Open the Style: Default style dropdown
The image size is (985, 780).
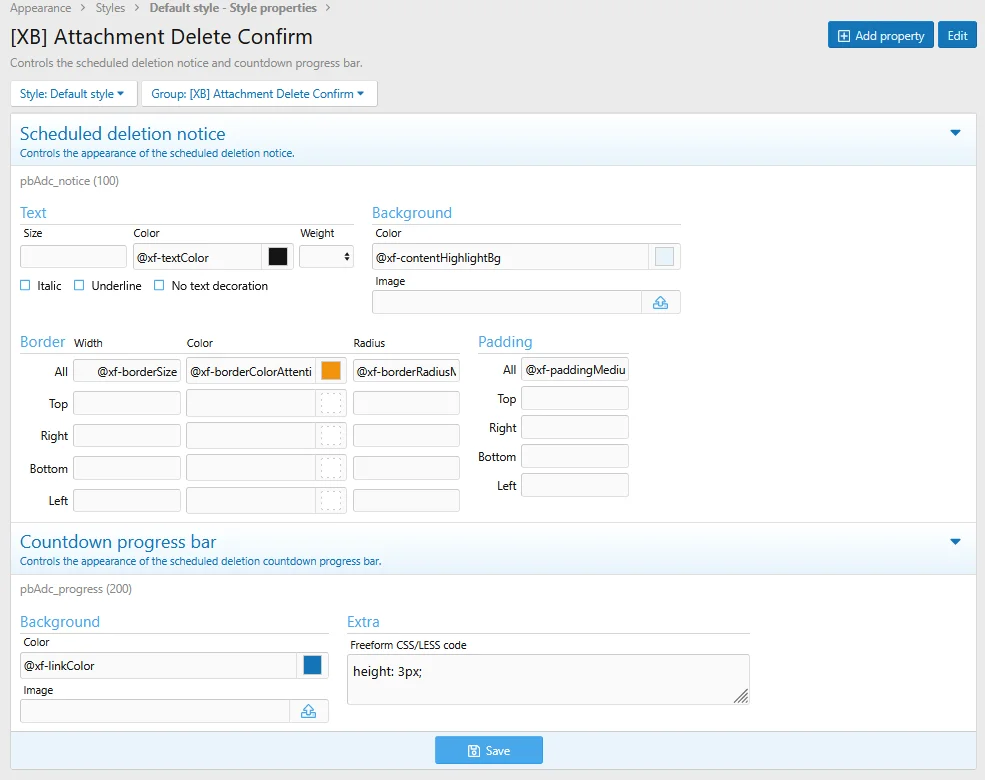pyautogui.click(x=72, y=94)
